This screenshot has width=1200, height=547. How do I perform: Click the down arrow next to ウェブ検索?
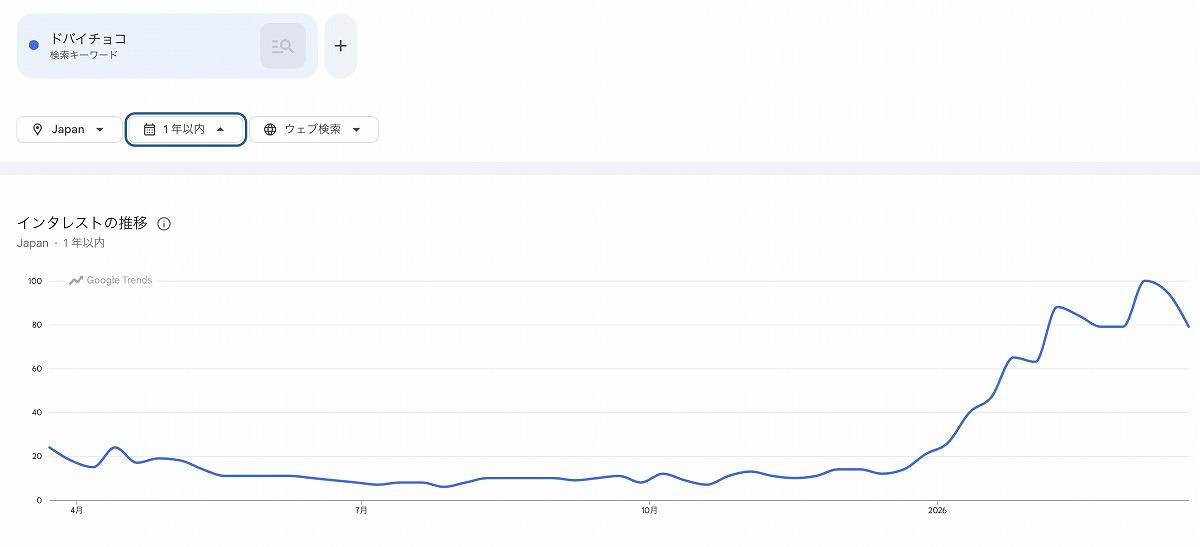[x=357, y=129]
